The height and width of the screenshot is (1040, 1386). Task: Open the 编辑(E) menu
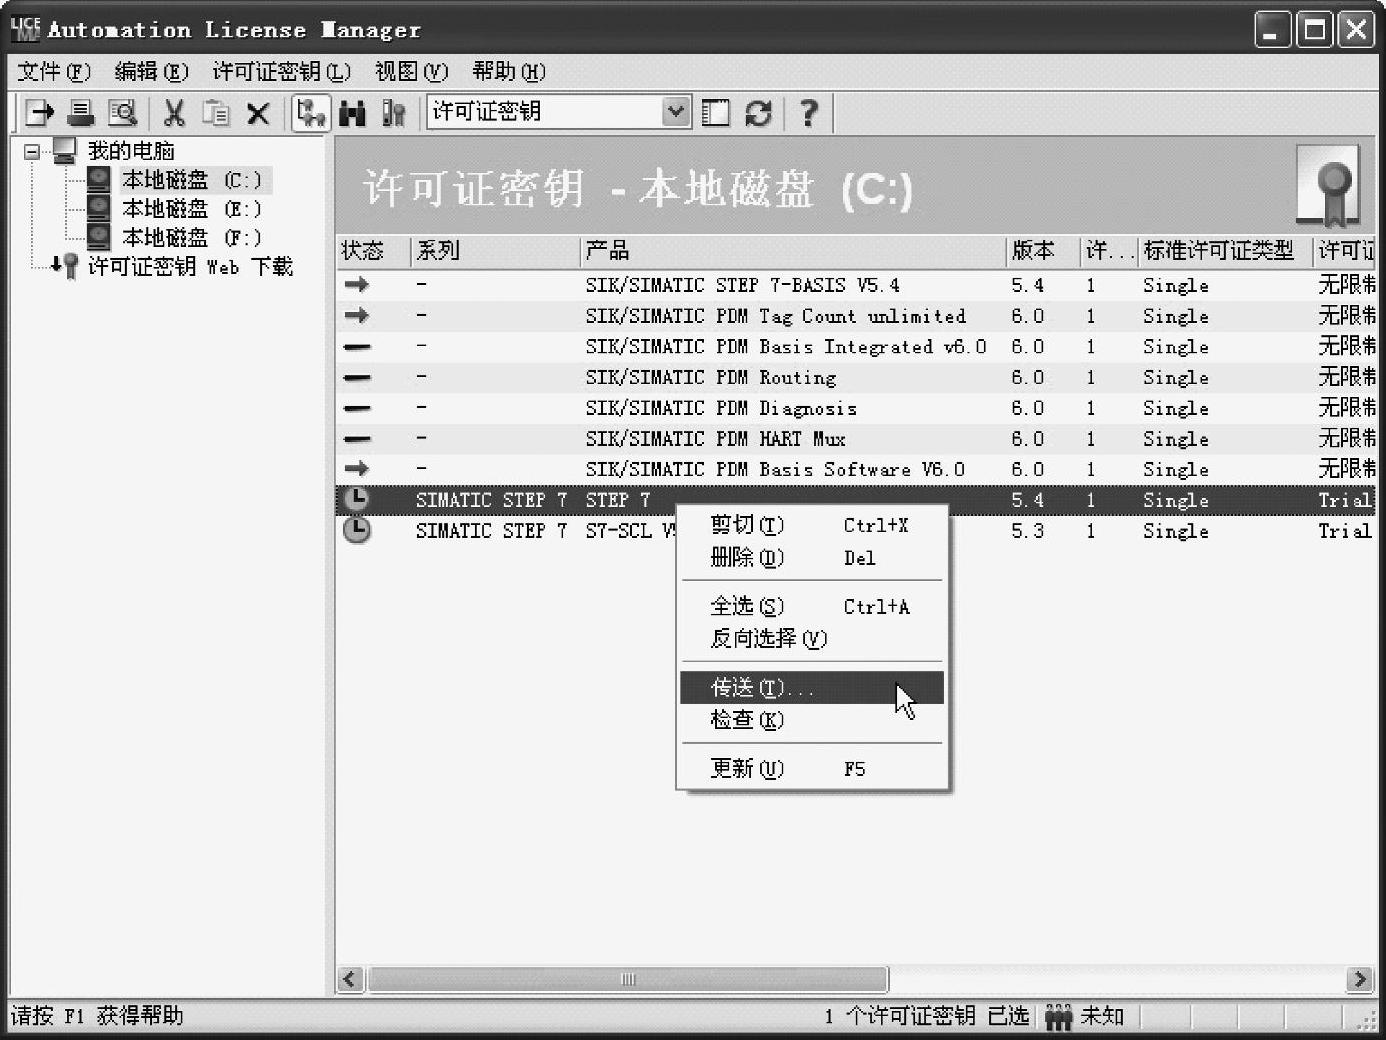coord(151,72)
